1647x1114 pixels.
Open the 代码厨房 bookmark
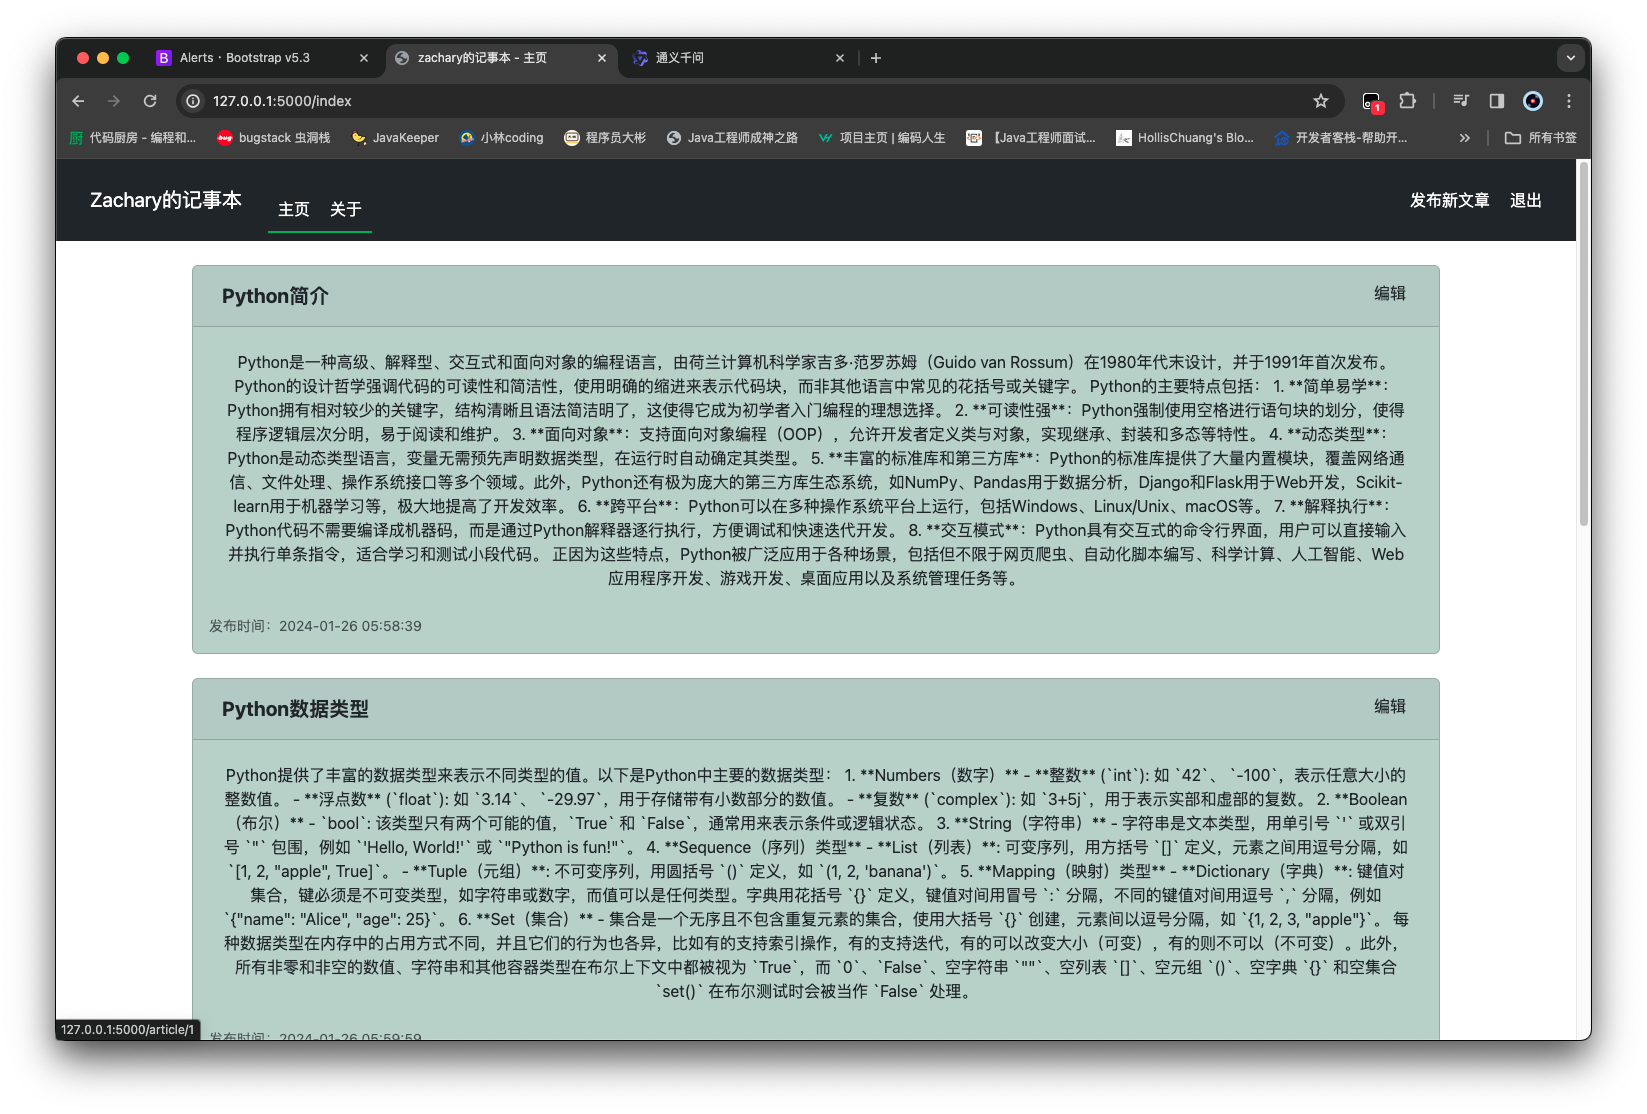[x=132, y=138]
